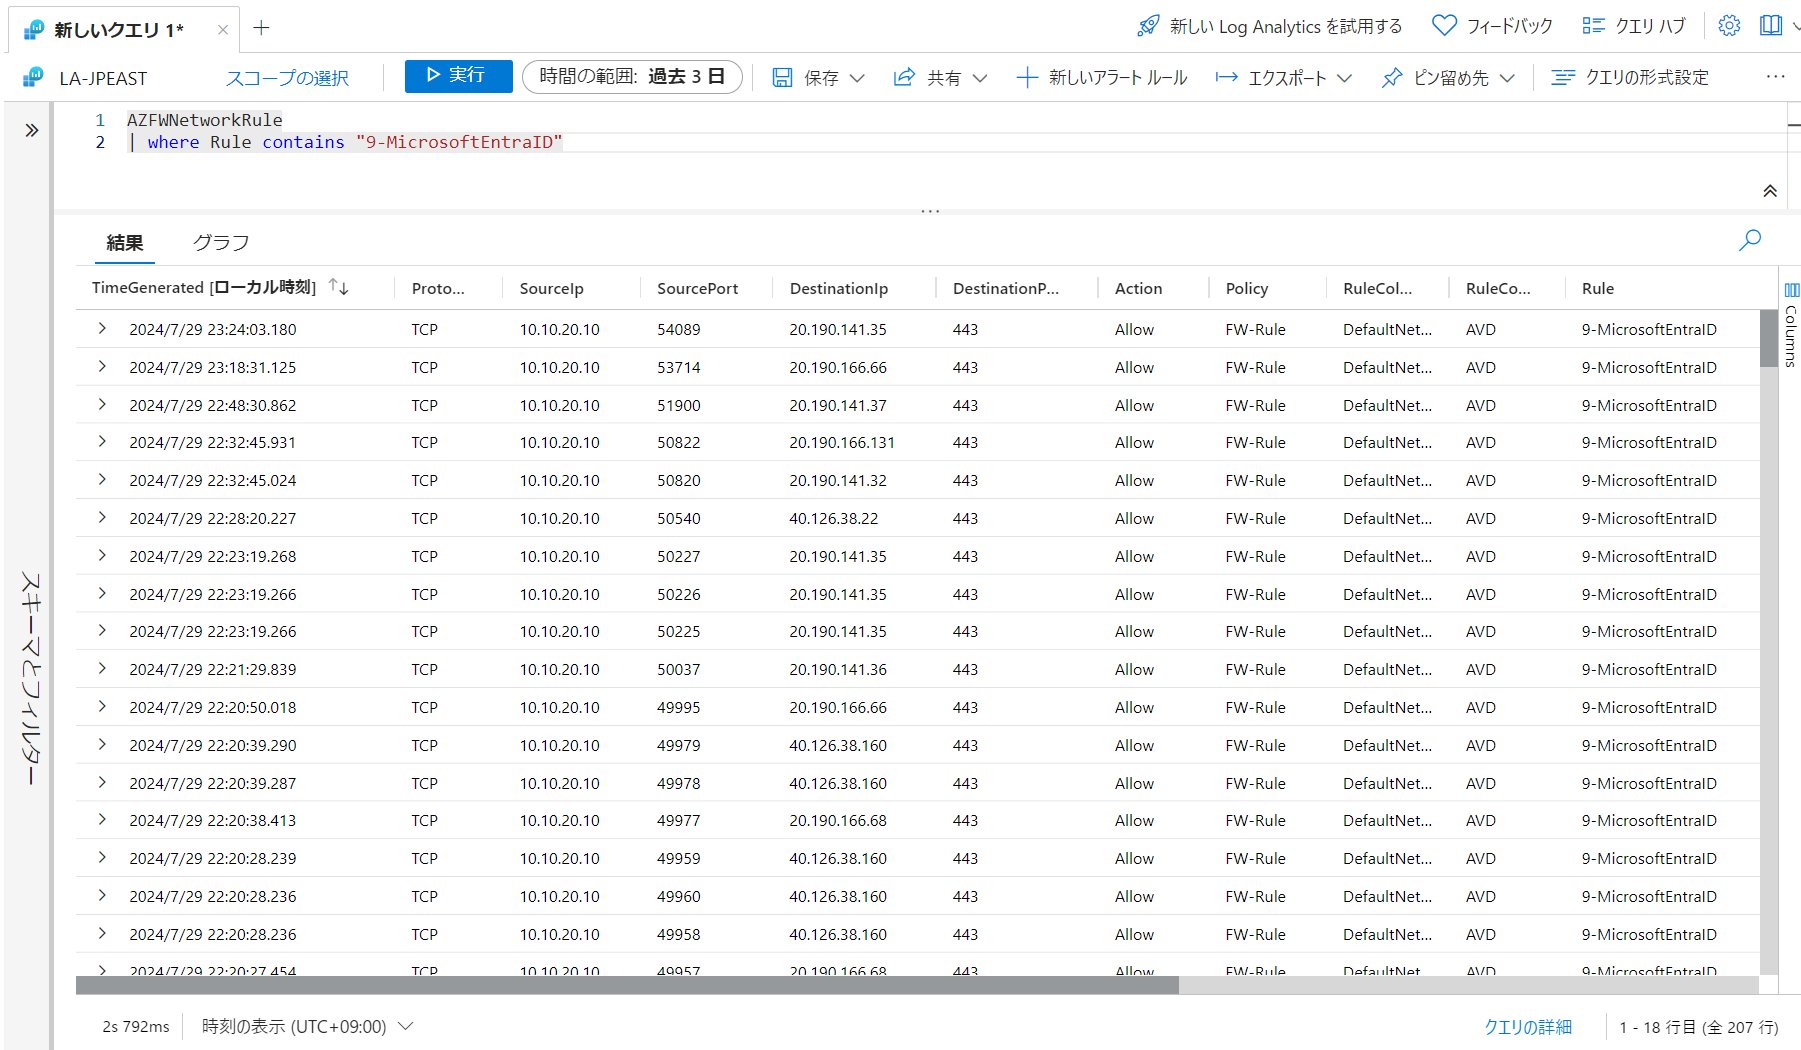1801x1050 pixels.
Task: Expand the 共有 dropdown chevron
Action: [x=980, y=78]
